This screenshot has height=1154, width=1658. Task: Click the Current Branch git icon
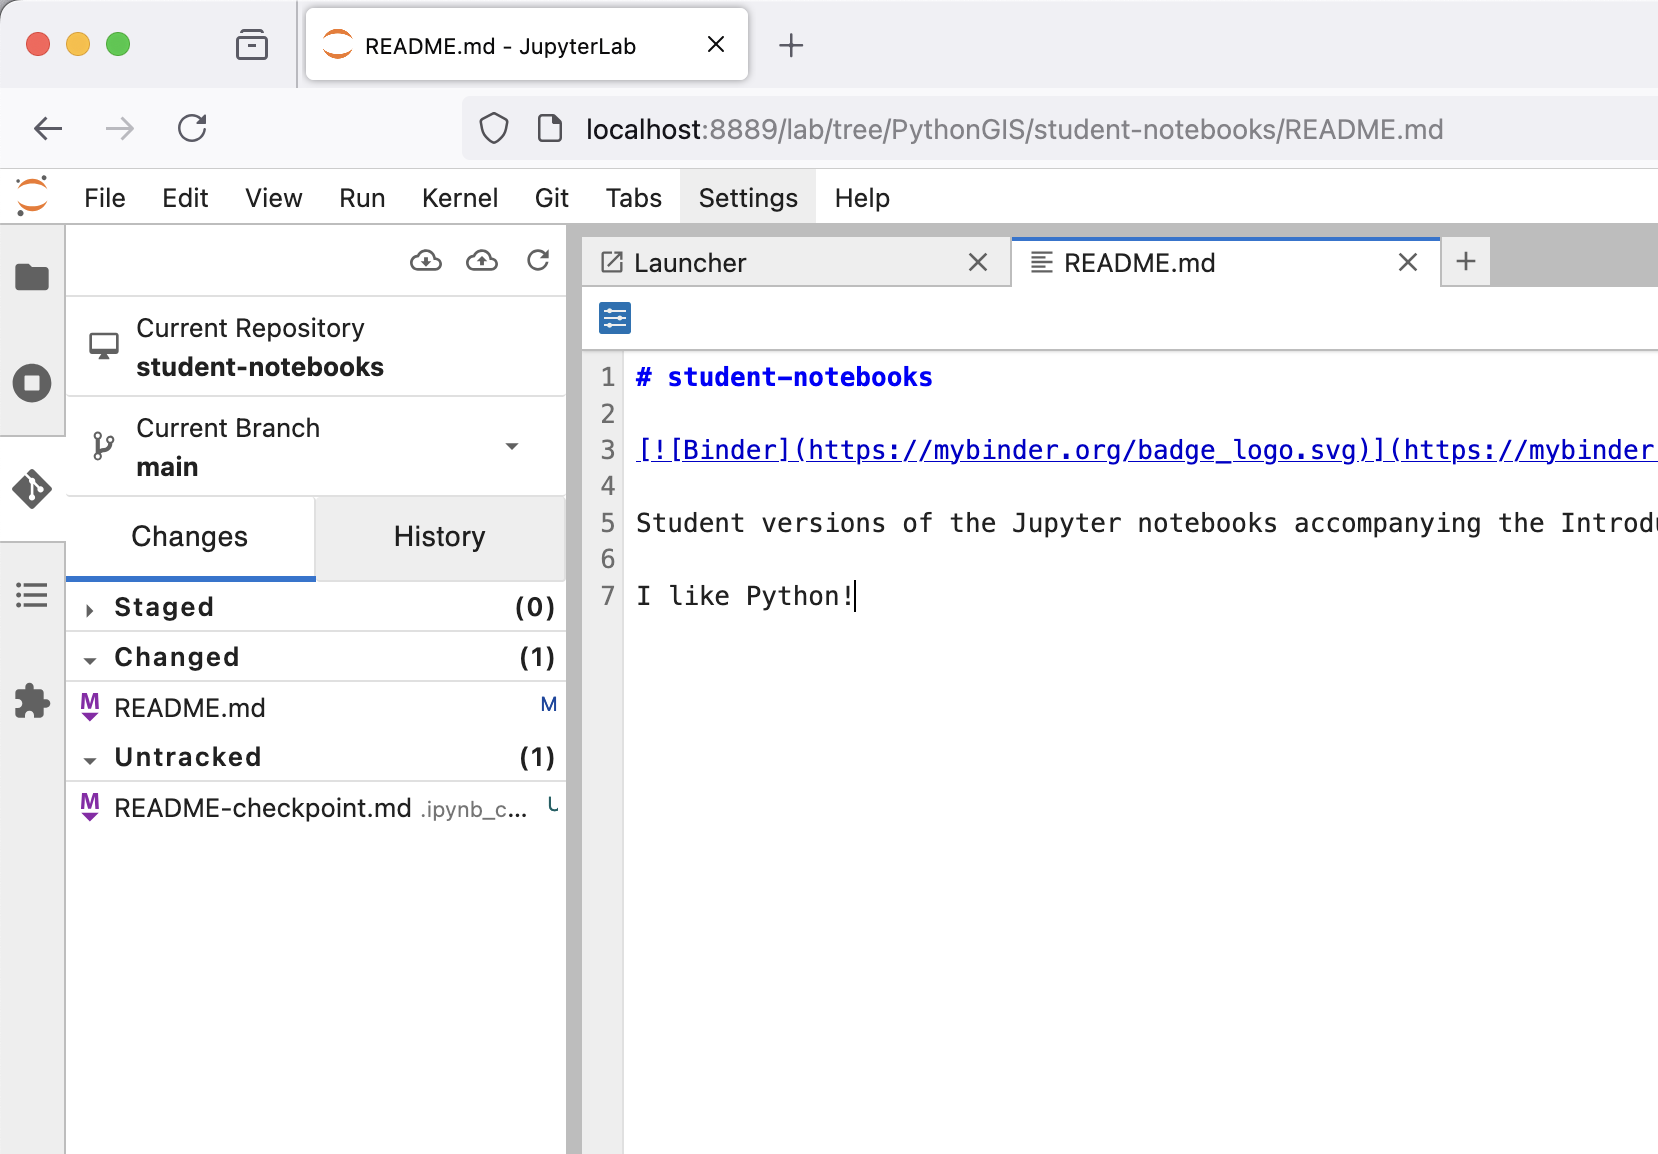(103, 446)
